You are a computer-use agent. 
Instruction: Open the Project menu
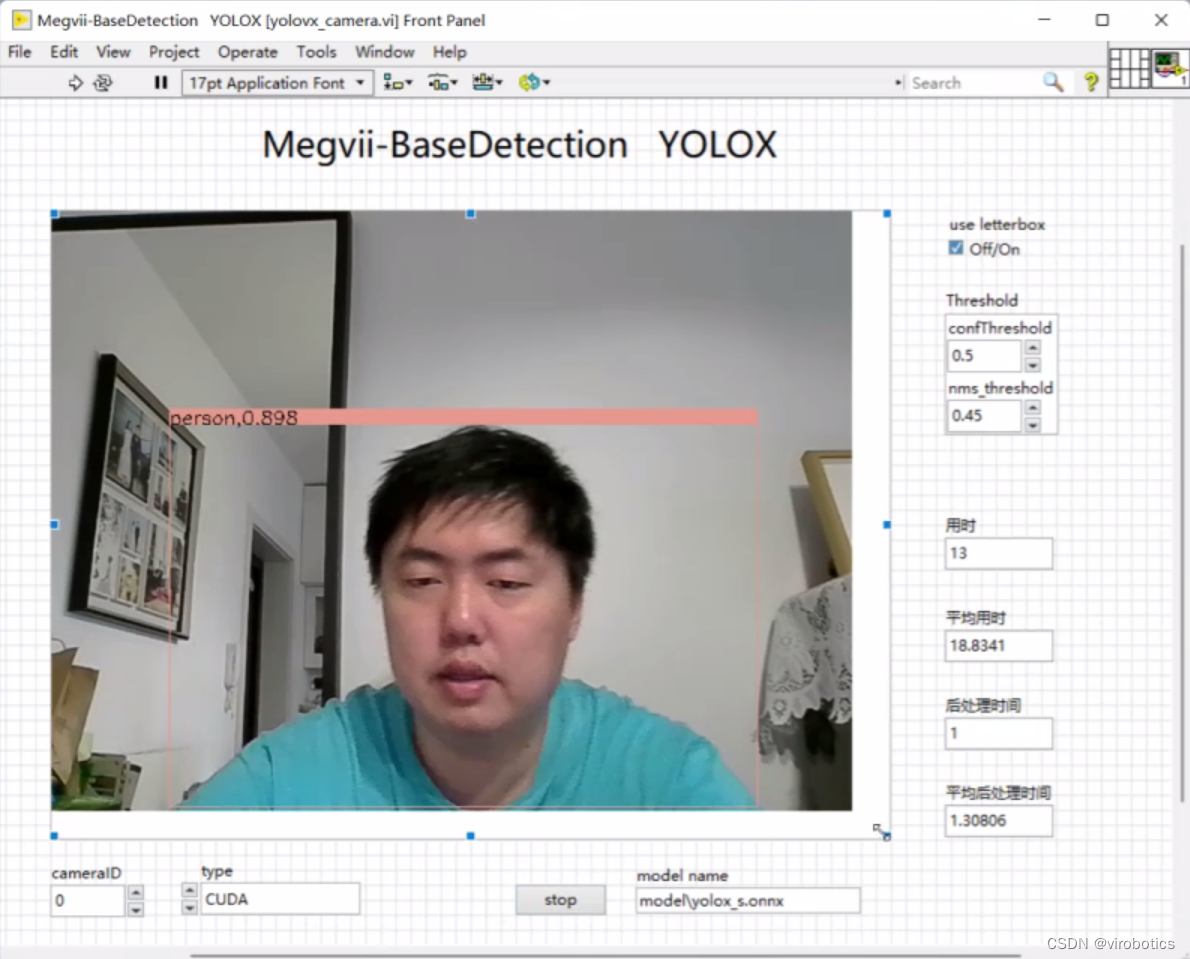174,52
